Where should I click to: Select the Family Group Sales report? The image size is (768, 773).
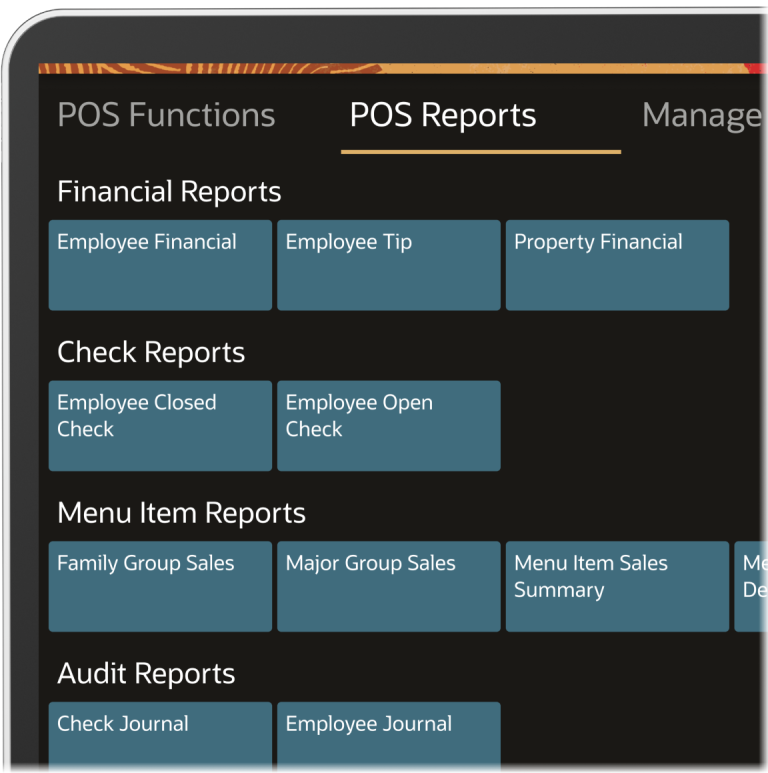coord(160,586)
